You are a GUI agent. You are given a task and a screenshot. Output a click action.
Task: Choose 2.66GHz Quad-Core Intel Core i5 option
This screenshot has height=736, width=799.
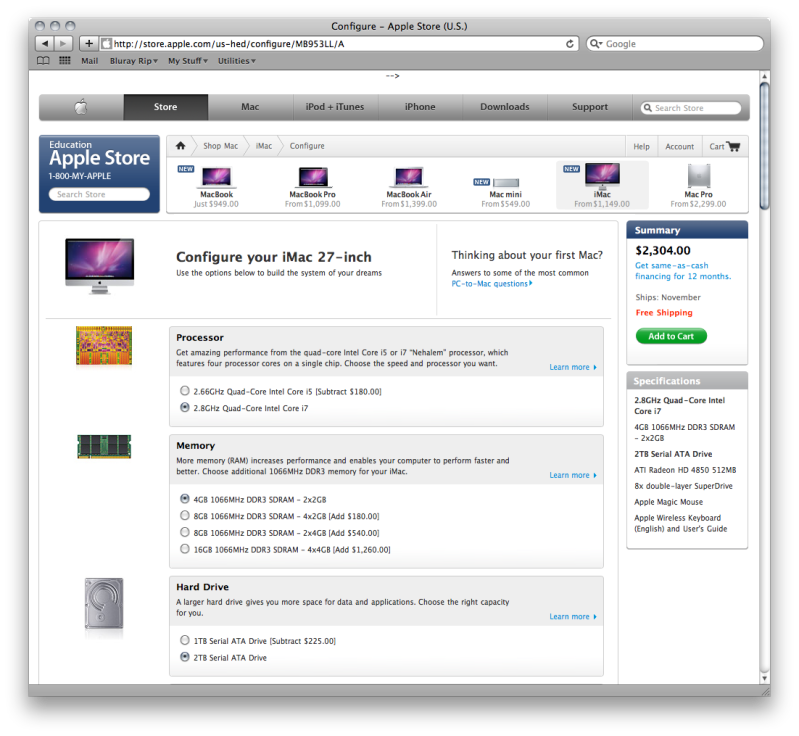(x=185, y=391)
